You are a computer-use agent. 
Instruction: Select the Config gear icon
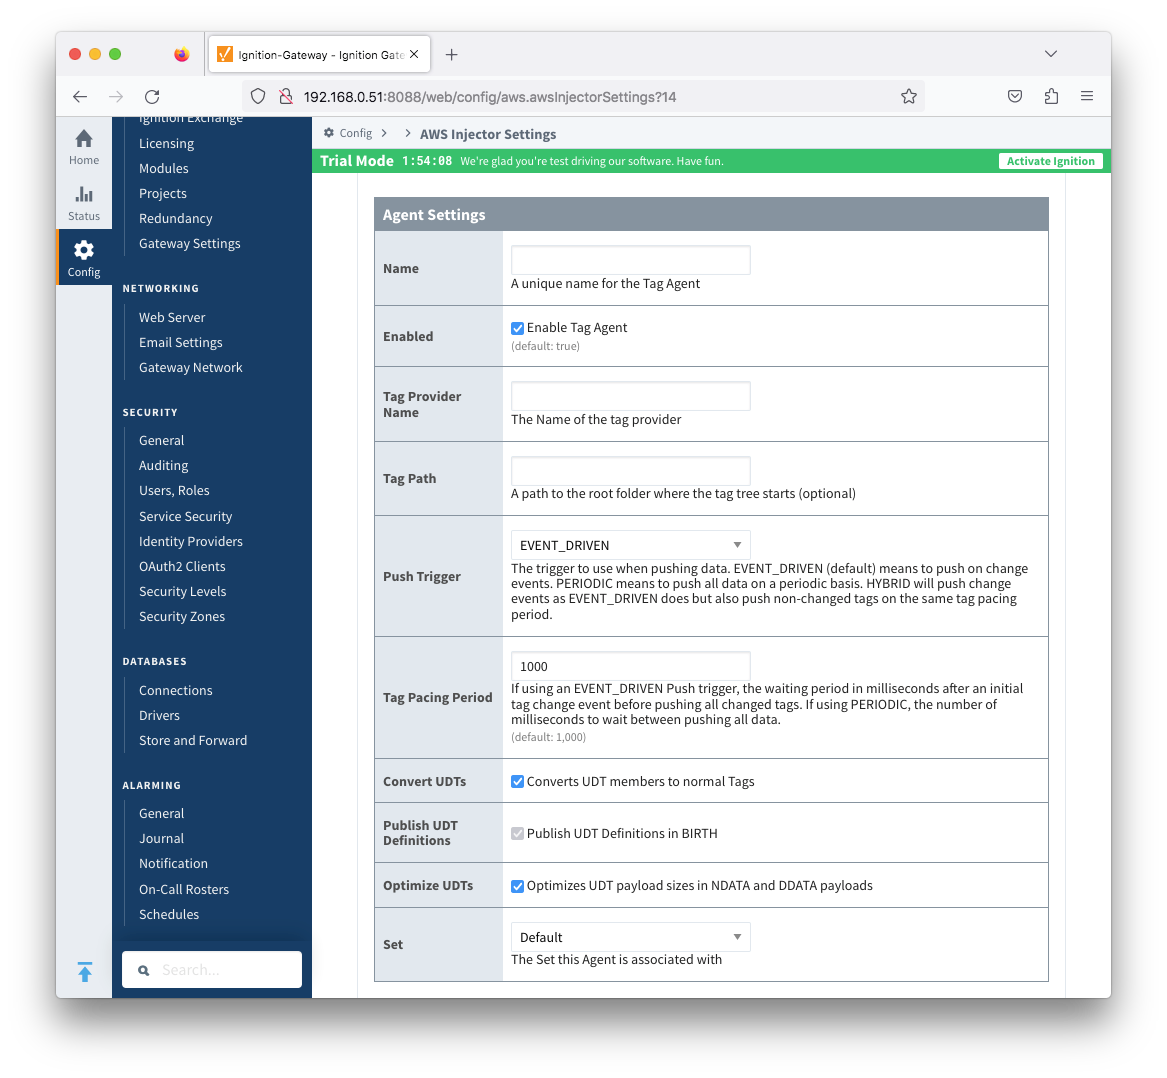[84, 251]
